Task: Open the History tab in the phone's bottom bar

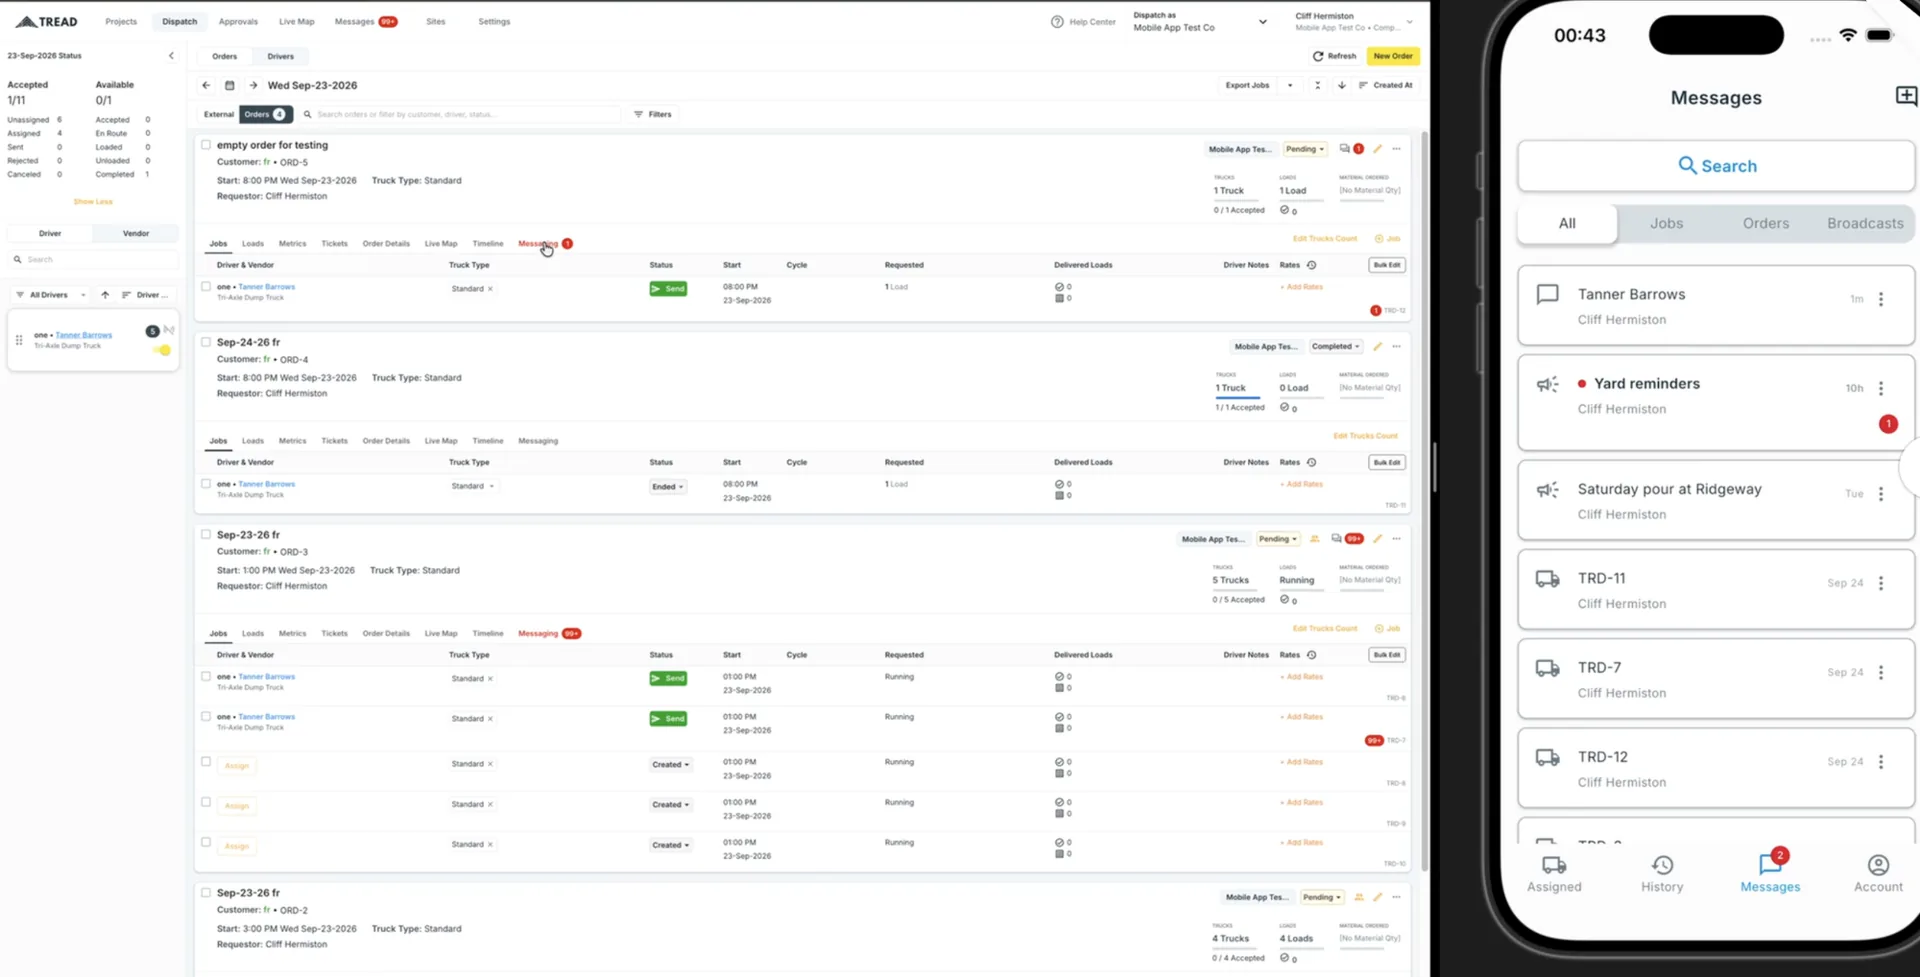Action: tap(1662, 873)
